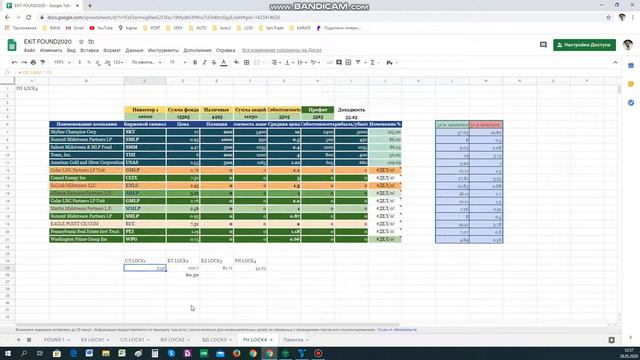The height and width of the screenshot is (360, 640).
Task: Open the font size dropdown
Action: 178,62
